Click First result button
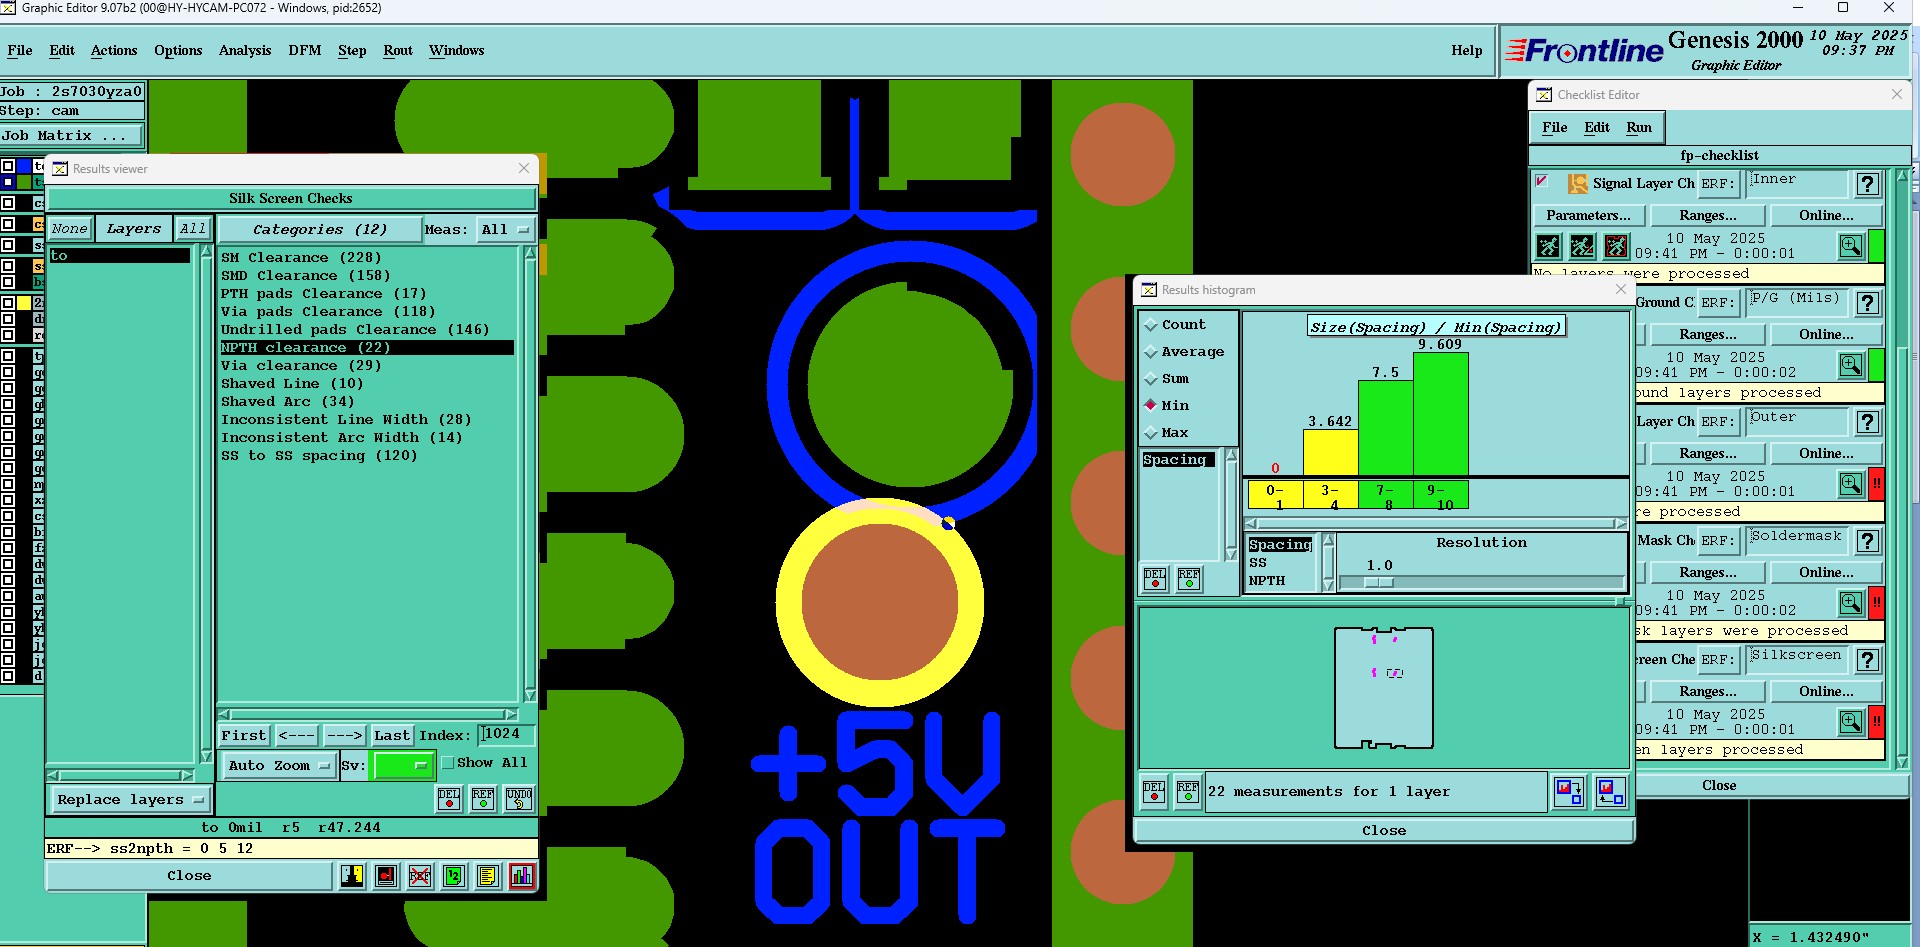The width and height of the screenshot is (1920, 947). (x=244, y=735)
